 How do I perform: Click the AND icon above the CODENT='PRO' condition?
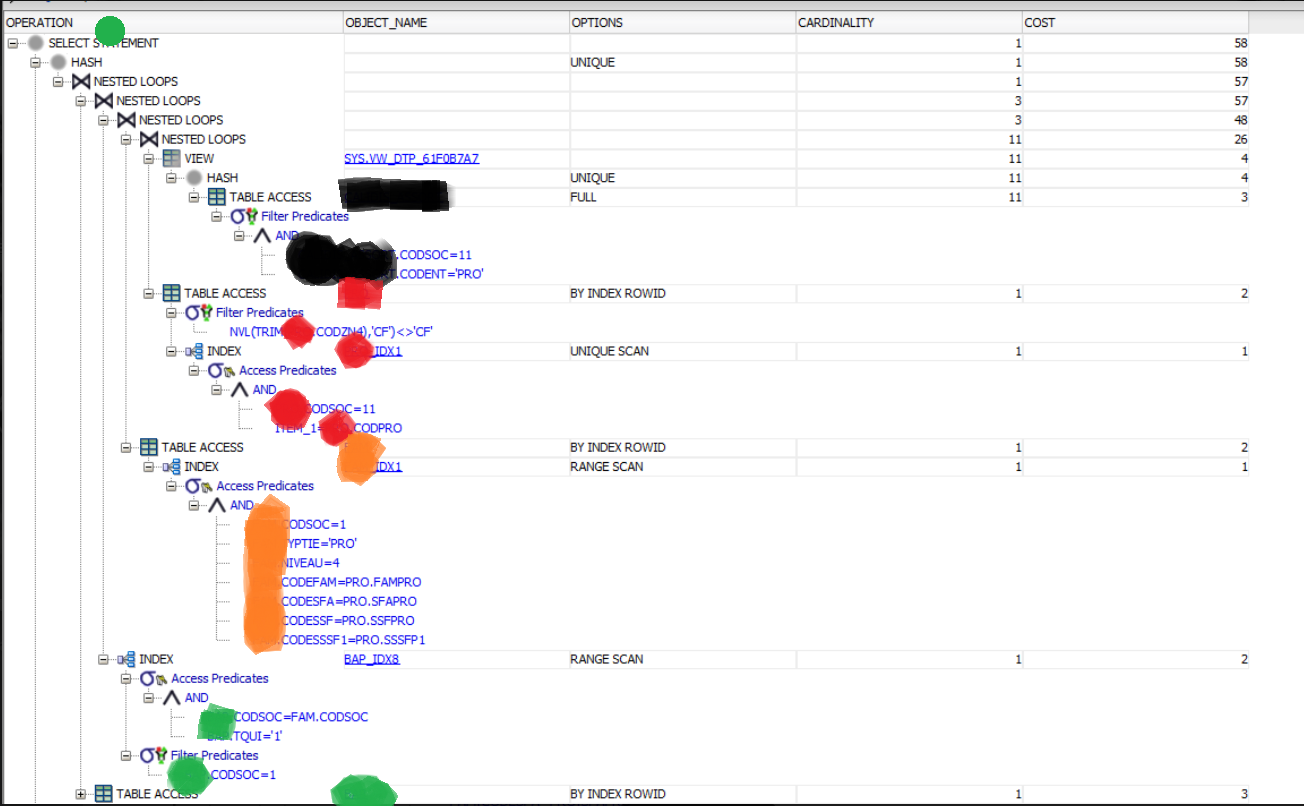point(263,236)
